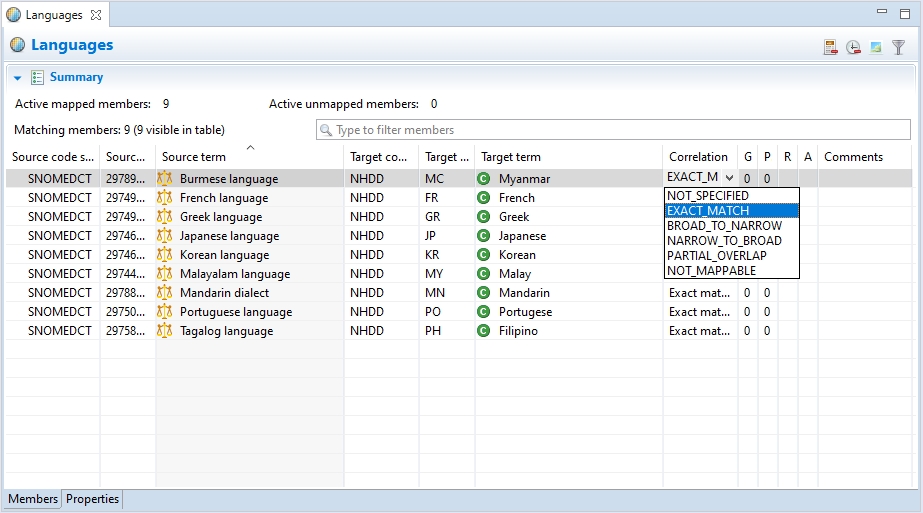Image resolution: width=923 pixels, height=513 pixels.
Task: Select BROAD_TO_NARROW in the dropdown list
Action: pos(724,226)
